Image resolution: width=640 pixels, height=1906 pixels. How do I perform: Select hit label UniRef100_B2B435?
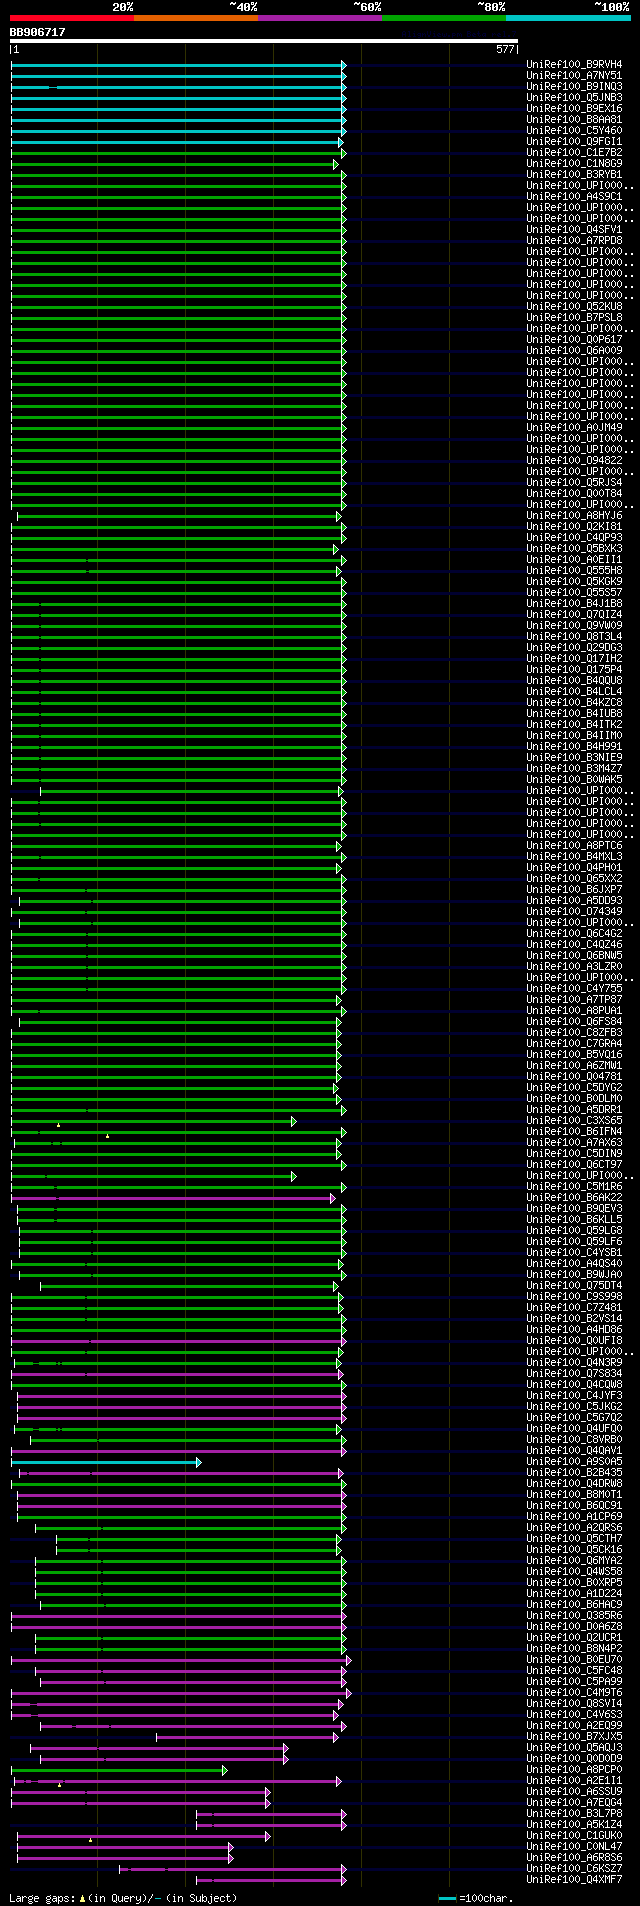click(x=574, y=1472)
